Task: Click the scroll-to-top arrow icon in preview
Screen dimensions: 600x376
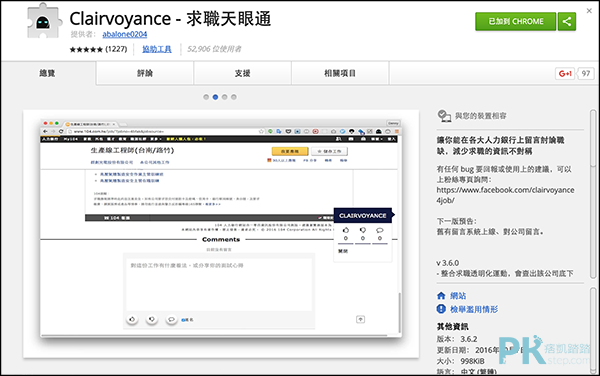Action: coord(360,319)
